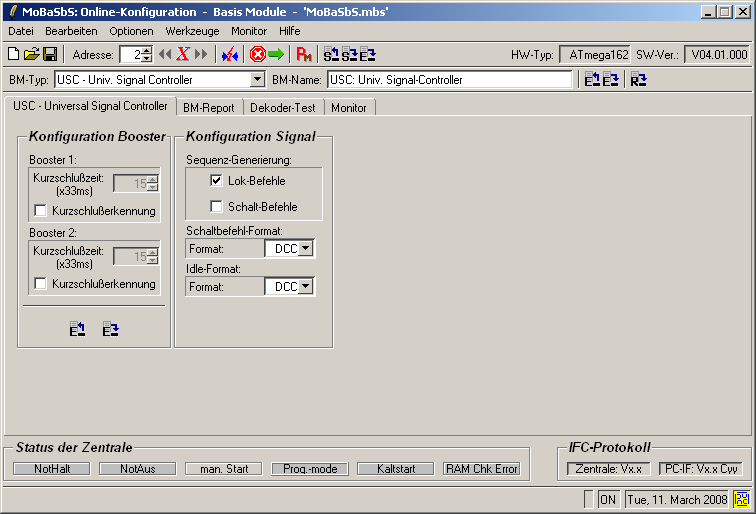Screen dimensions: 756x514
Task: Check the Schalt-Befehle option
Action: (x=216, y=207)
